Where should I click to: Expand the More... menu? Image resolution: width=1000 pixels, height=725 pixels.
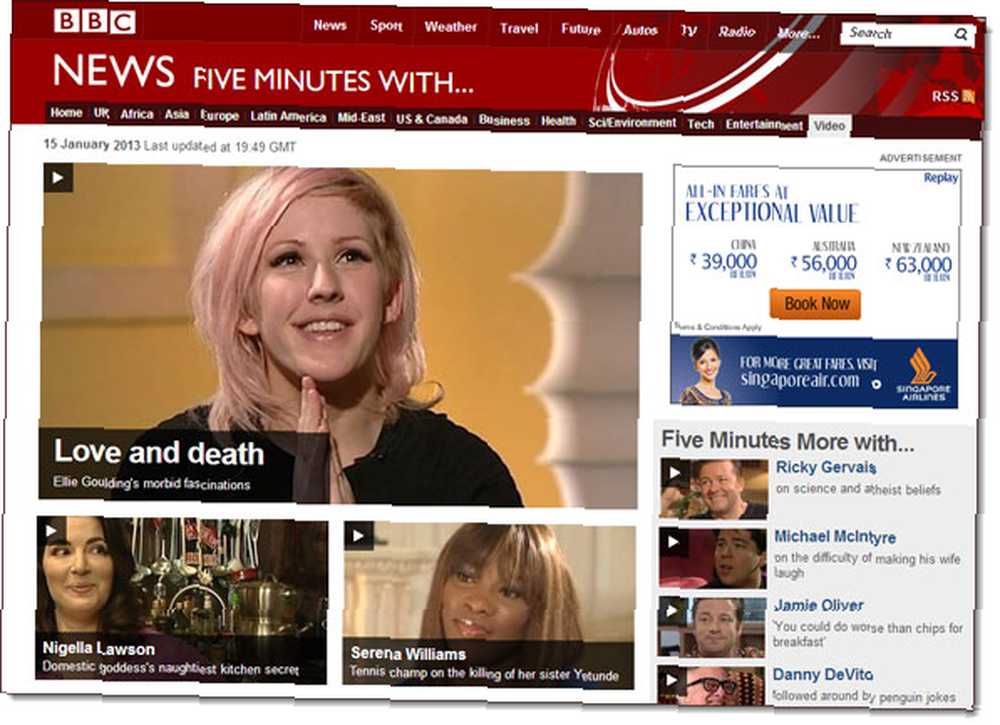[798, 33]
